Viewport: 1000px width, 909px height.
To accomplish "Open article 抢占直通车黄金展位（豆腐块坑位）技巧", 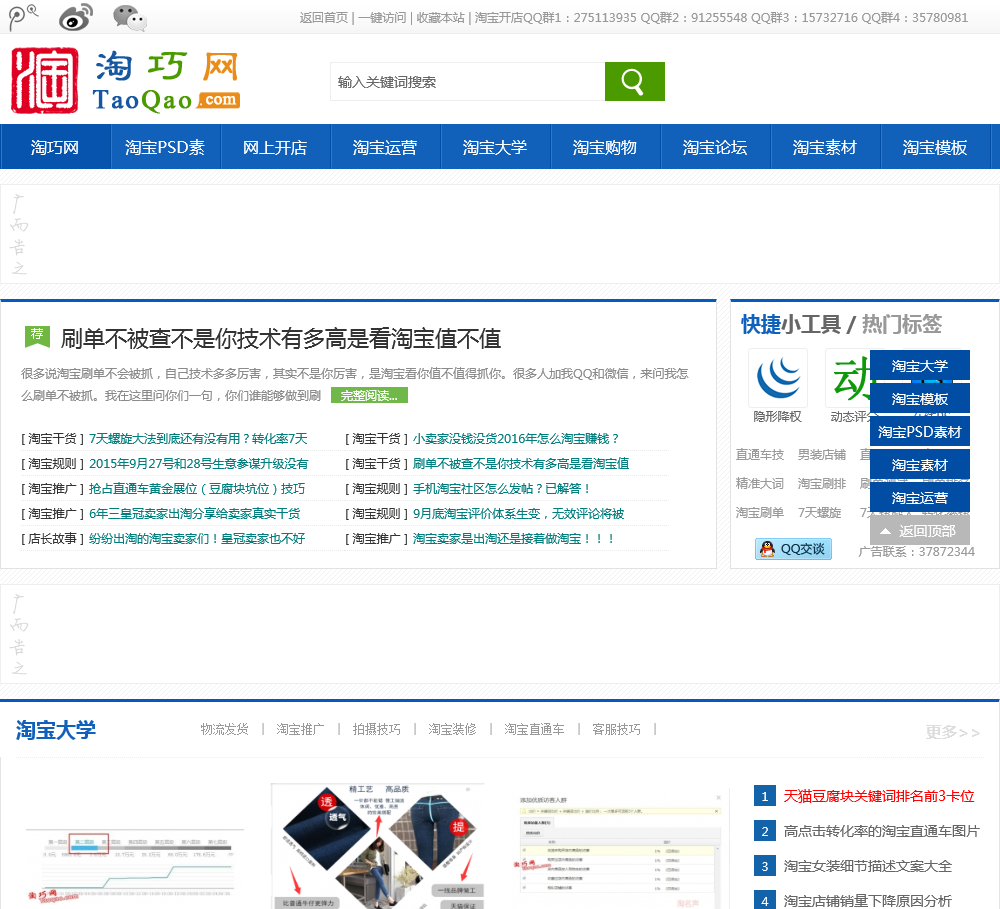I will pyautogui.click(x=197, y=489).
